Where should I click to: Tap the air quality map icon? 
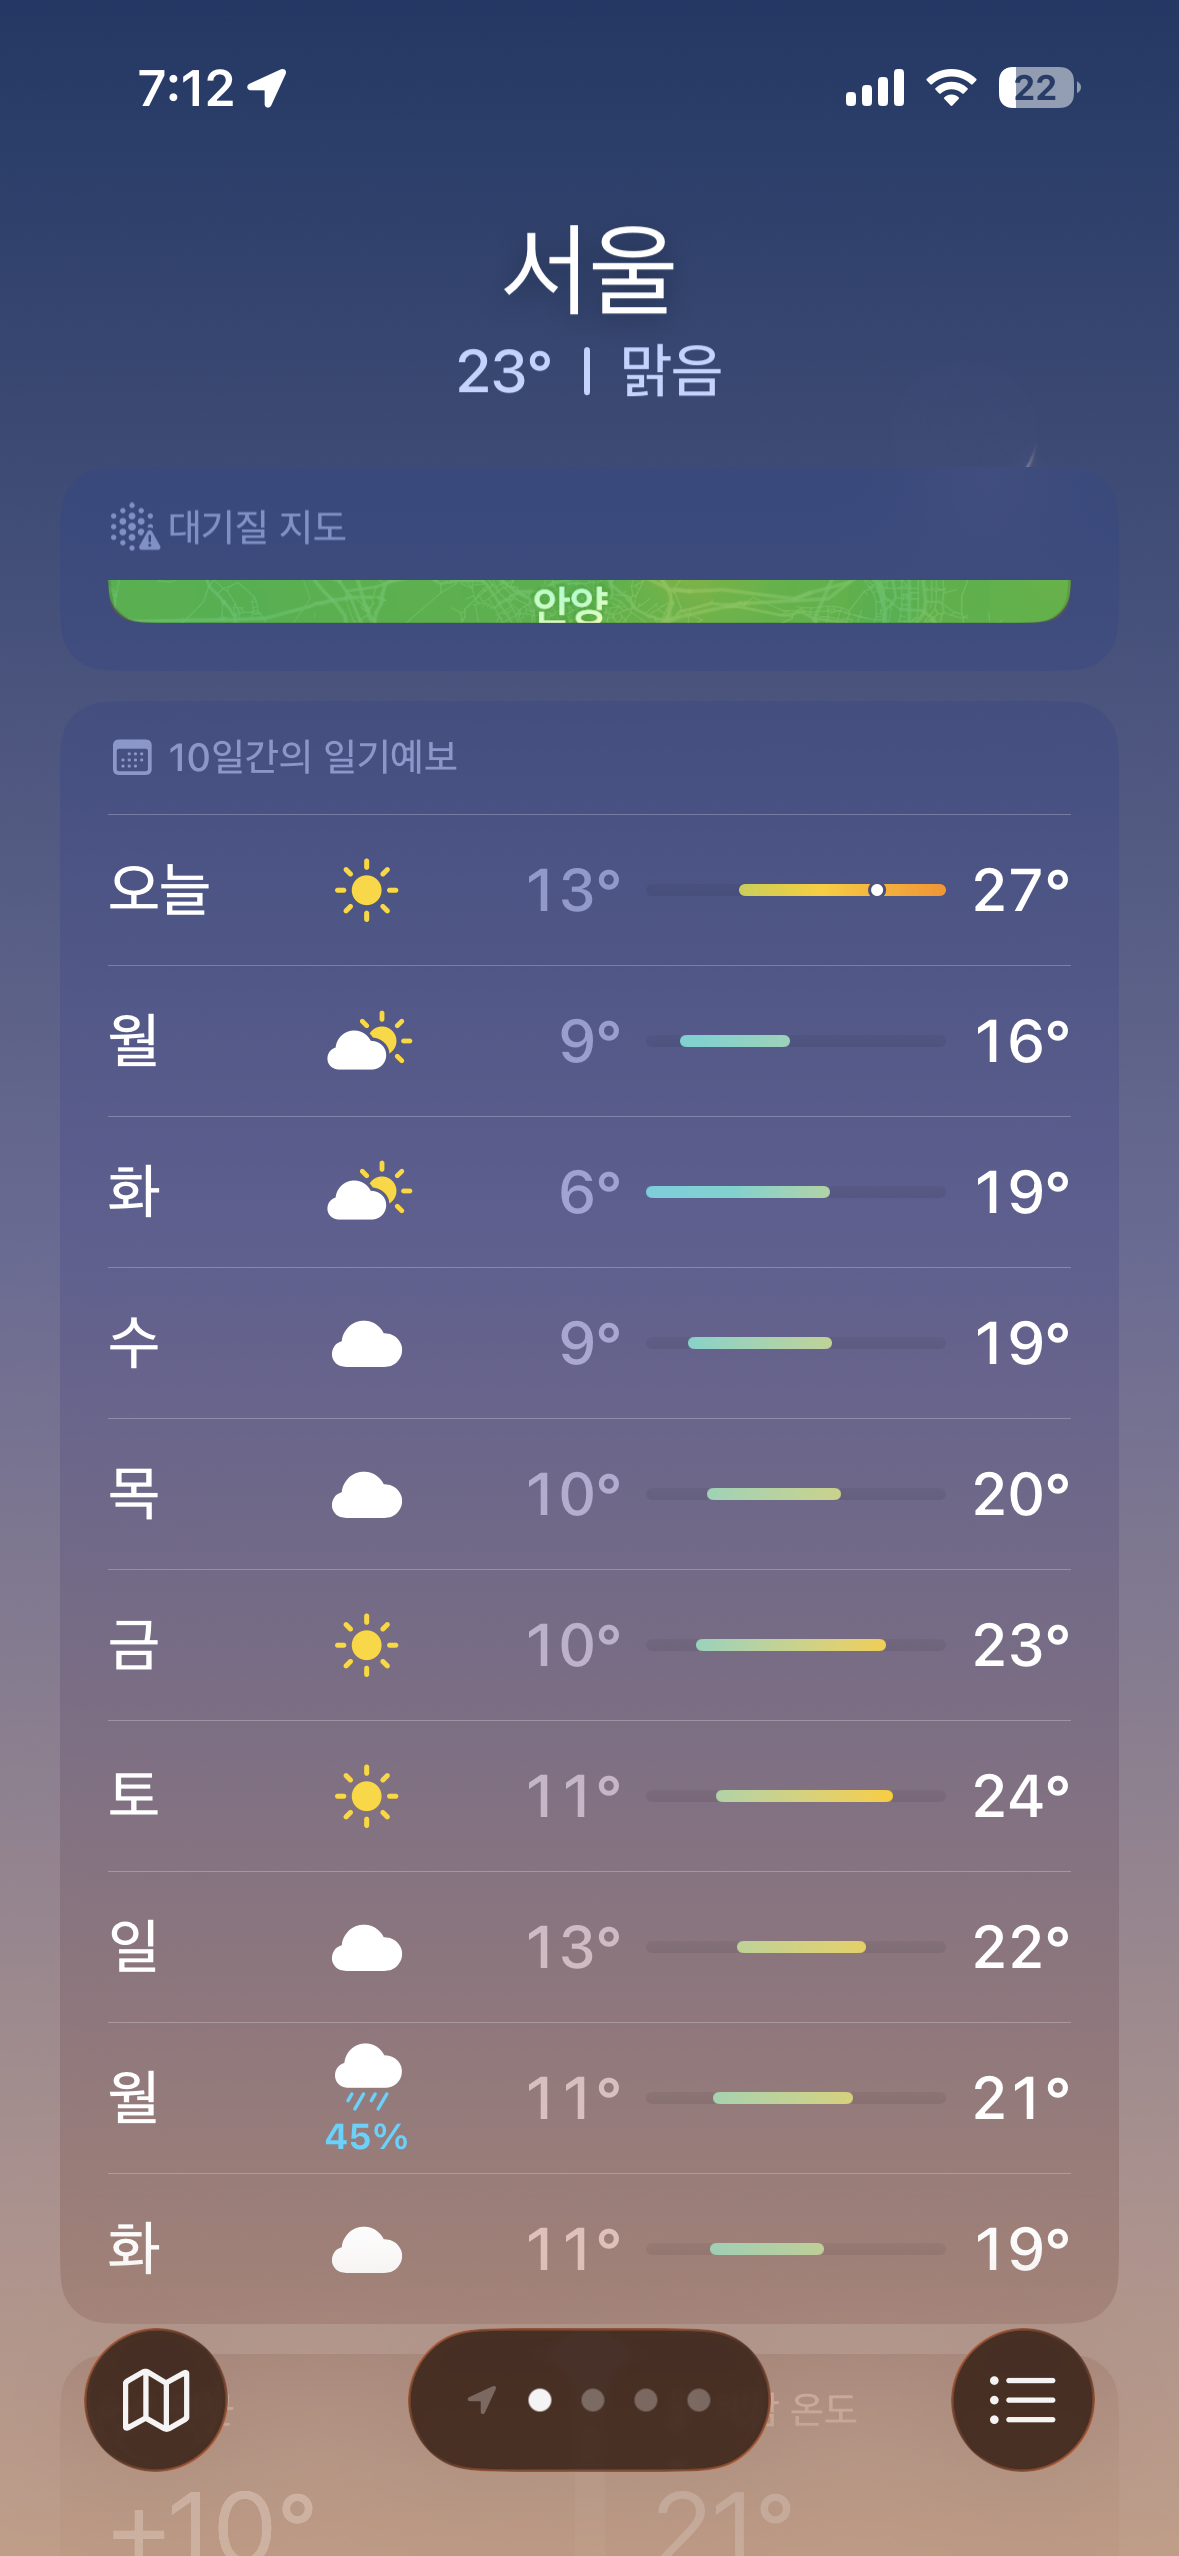(x=134, y=527)
